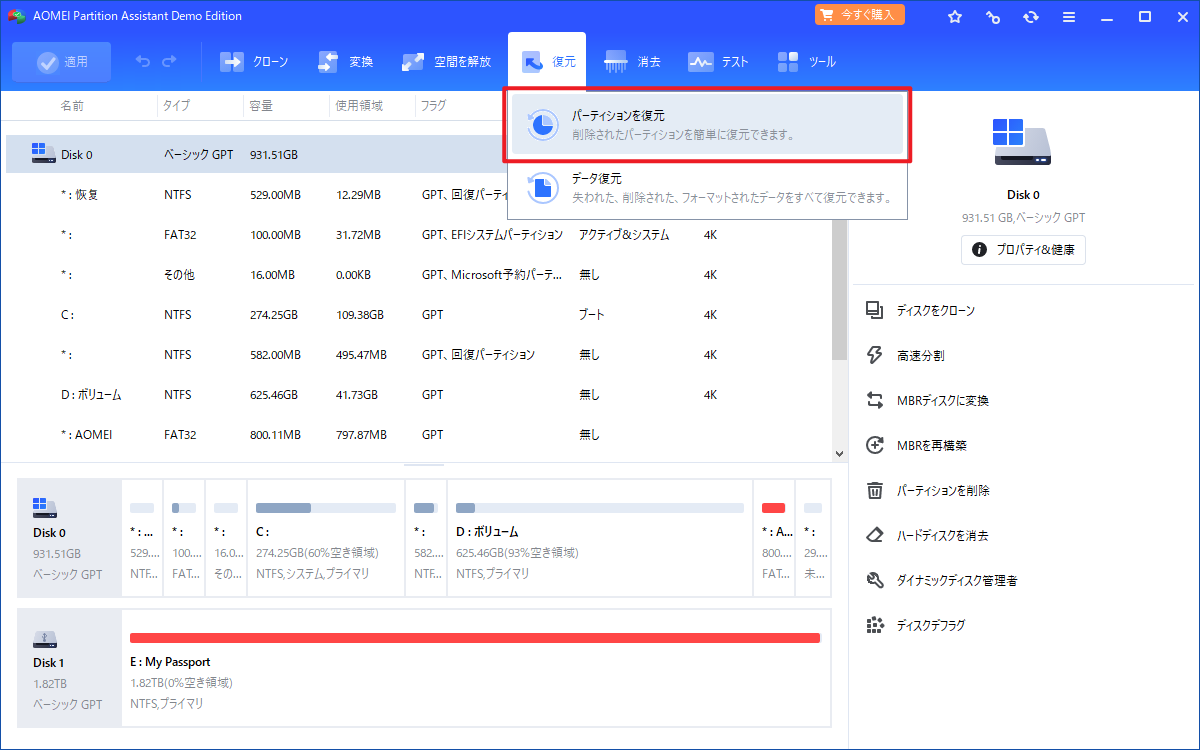Select the 恢复 NTFS 529.00MB partition row
Image resolution: width=1200 pixels, height=750 pixels.
418,194
